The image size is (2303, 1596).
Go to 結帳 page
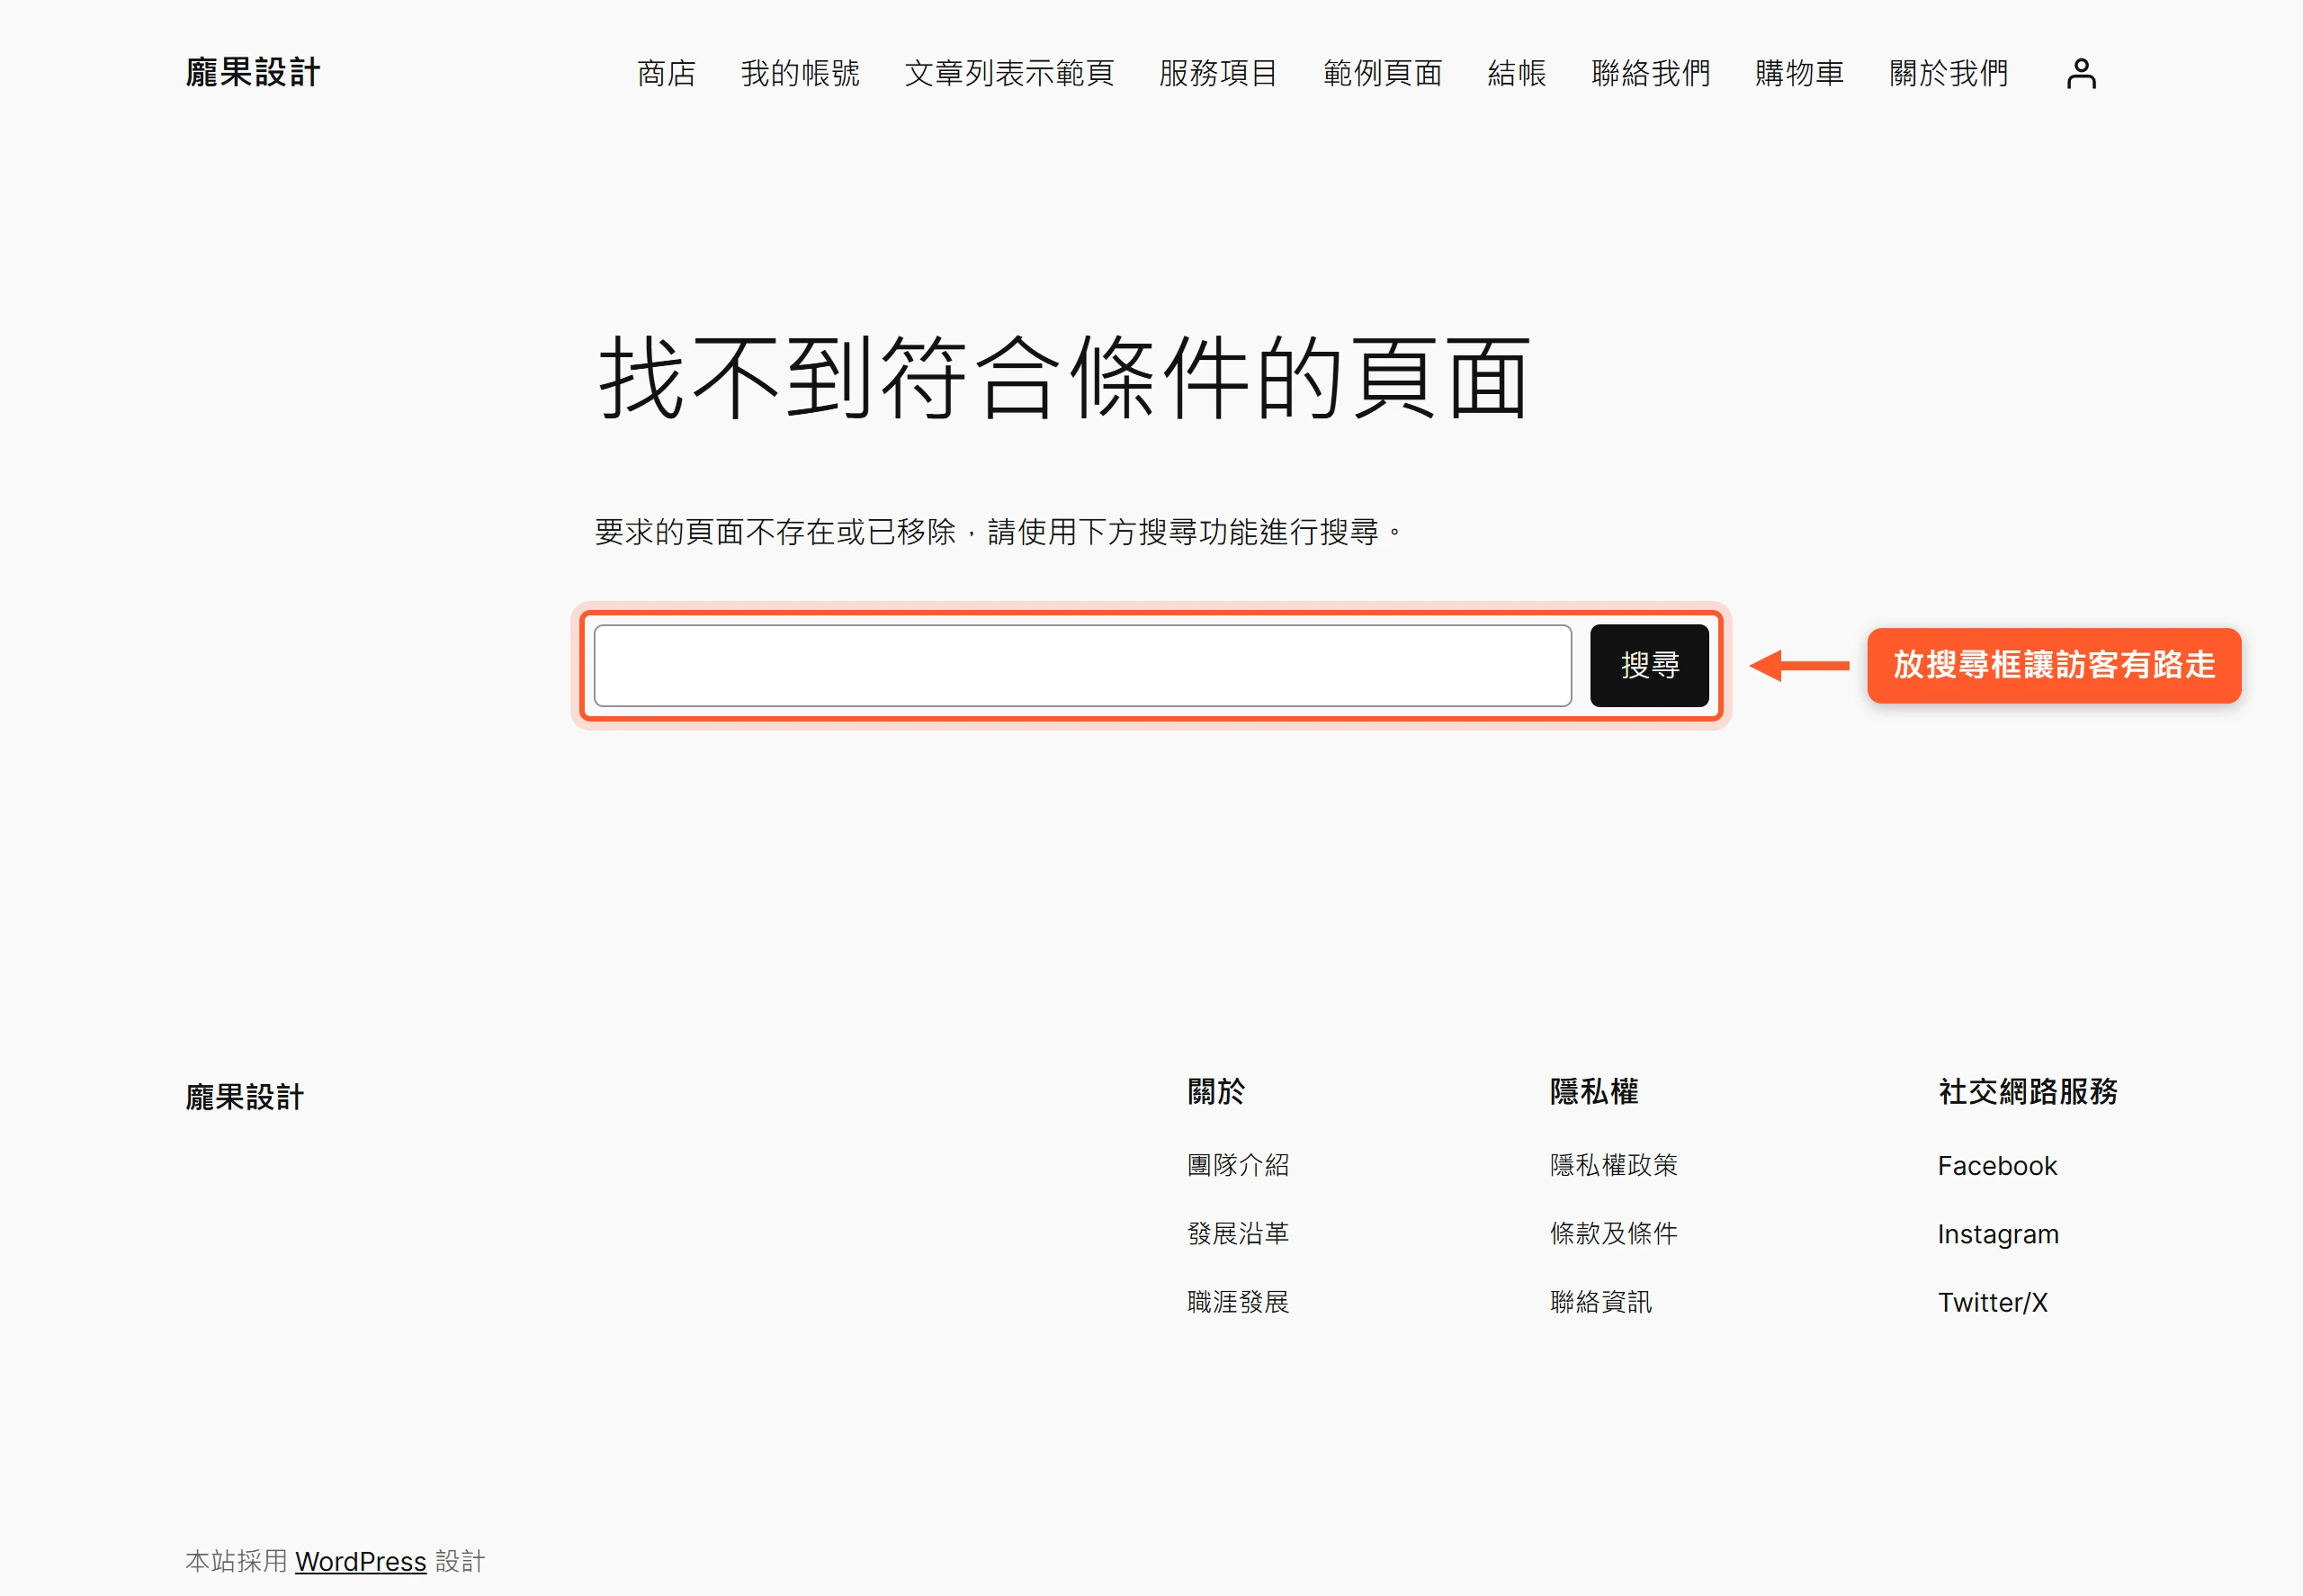[1516, 73]
